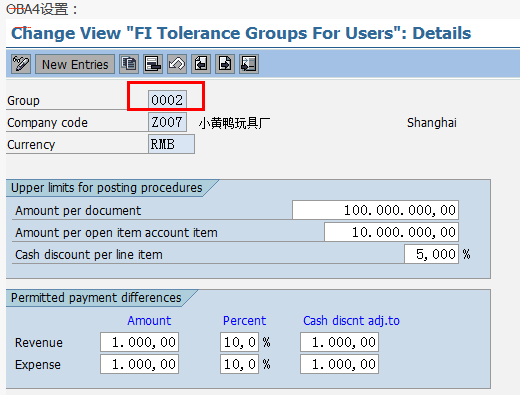This screenshot has height=395, width=520.
Task: Select the Company code field Z007
Action: click(167, 122)
